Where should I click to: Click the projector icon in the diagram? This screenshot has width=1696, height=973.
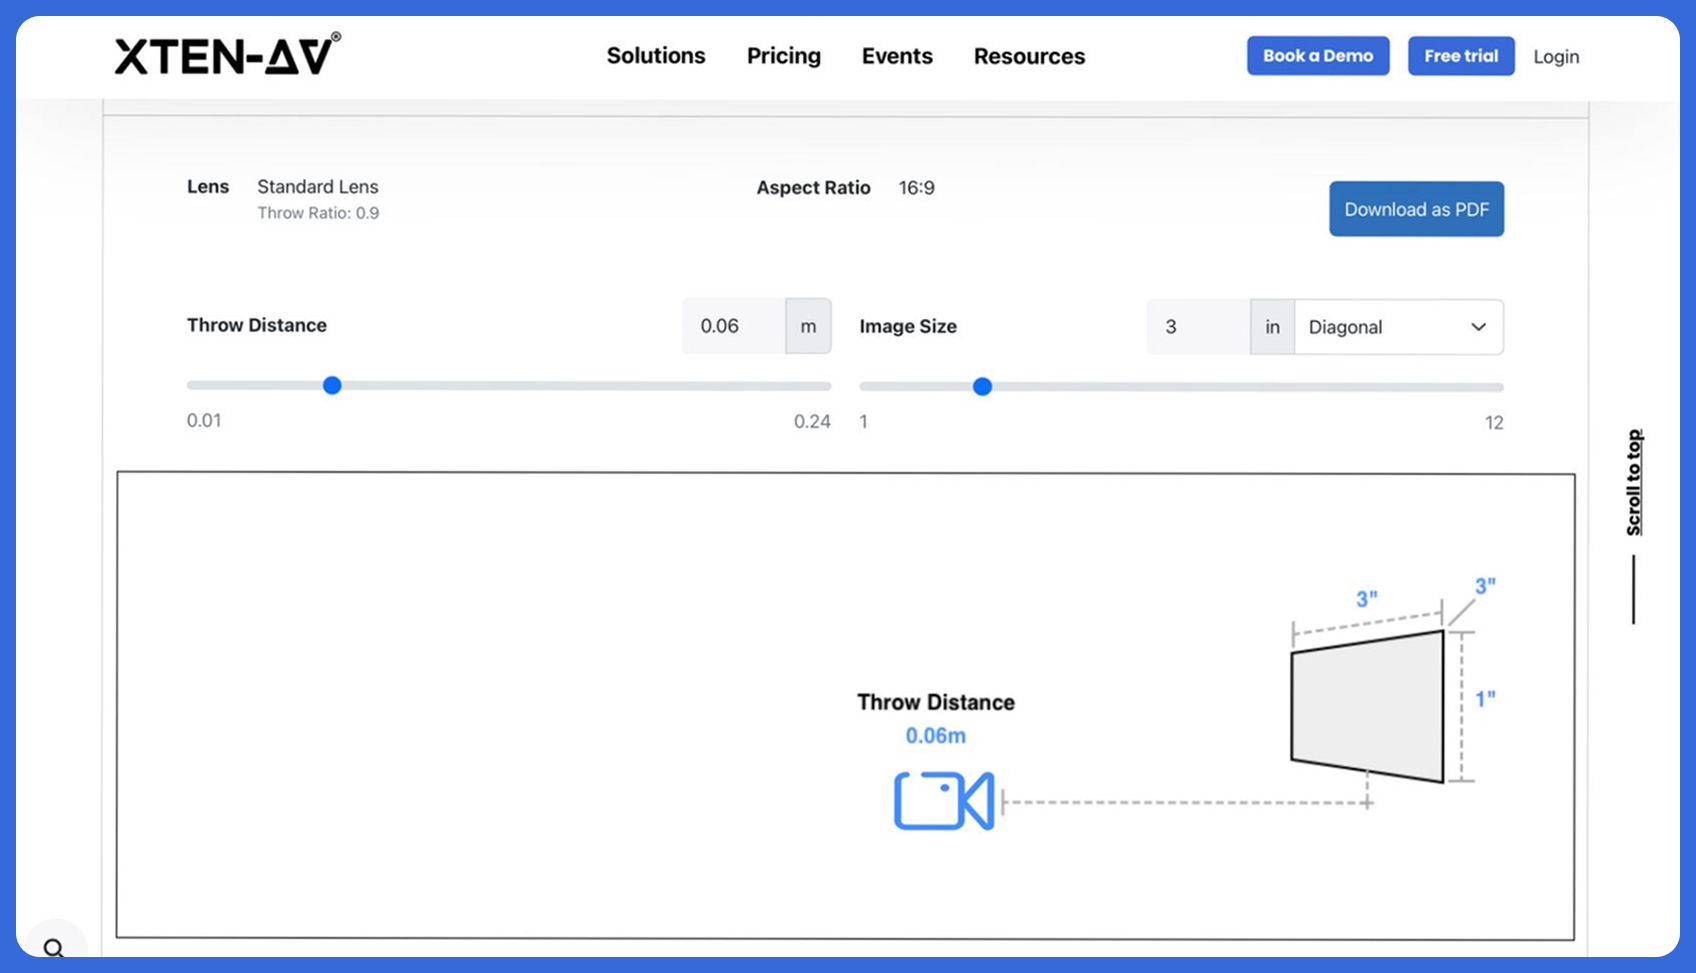tap(943, 801)
